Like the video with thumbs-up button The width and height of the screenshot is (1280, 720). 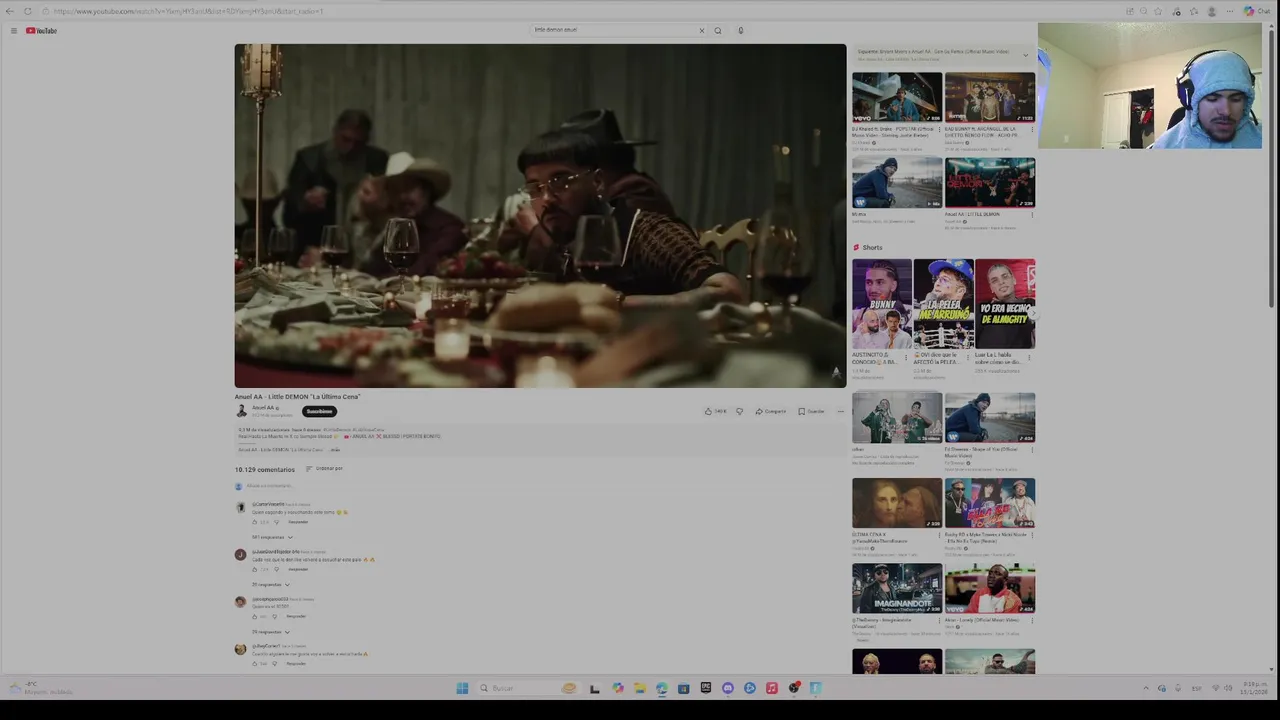pos(714,411)
